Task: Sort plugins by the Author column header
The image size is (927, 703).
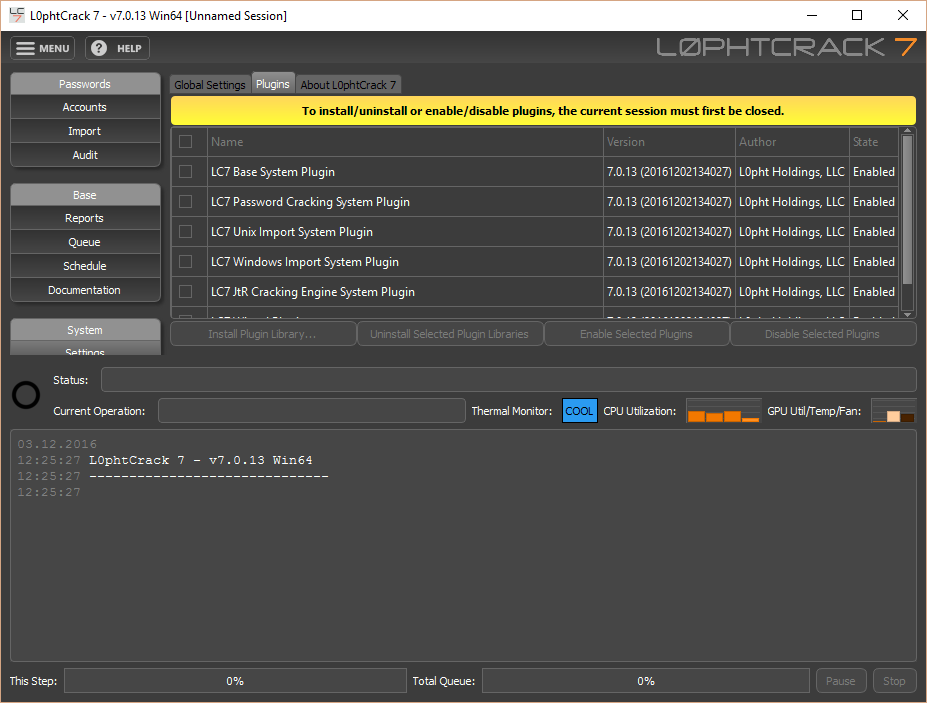Action: [x=792, y=142]
